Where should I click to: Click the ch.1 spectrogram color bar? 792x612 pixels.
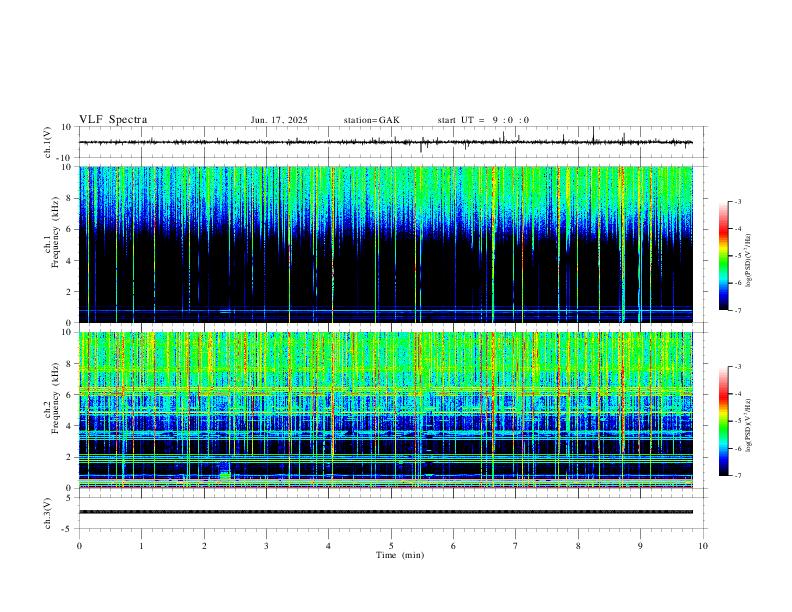tap(723, 256)
